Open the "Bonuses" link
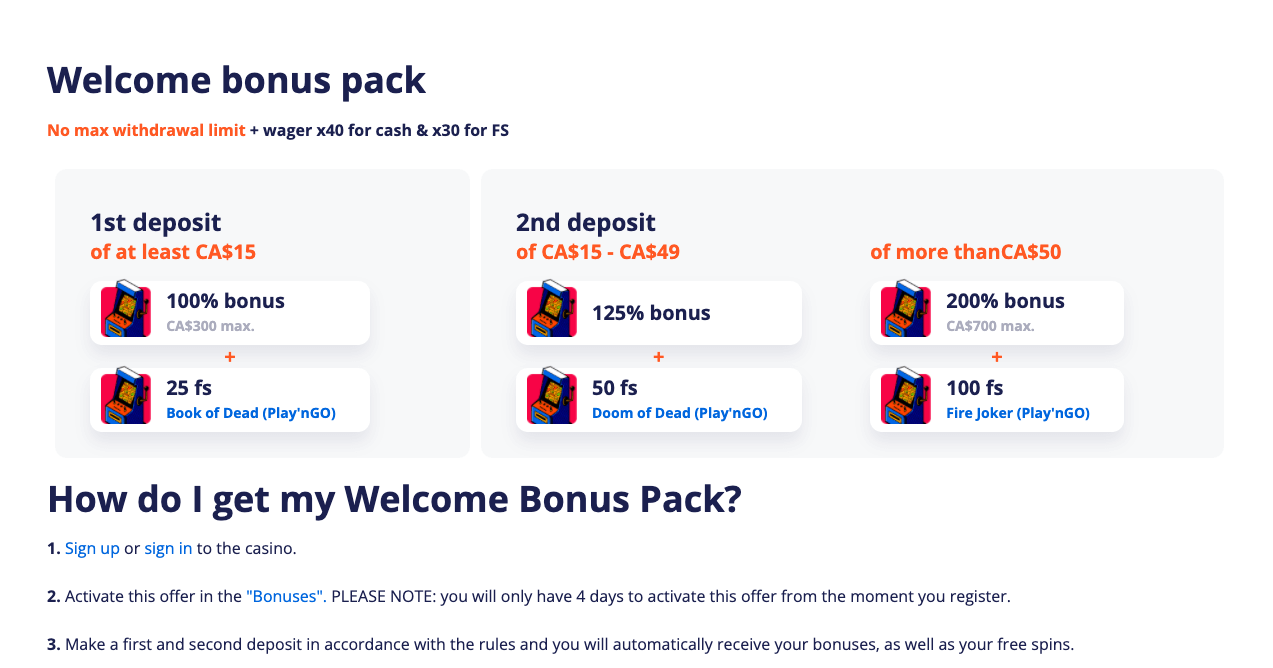The height and width of the screenshot is (668, 1273). tap(285, 596)
